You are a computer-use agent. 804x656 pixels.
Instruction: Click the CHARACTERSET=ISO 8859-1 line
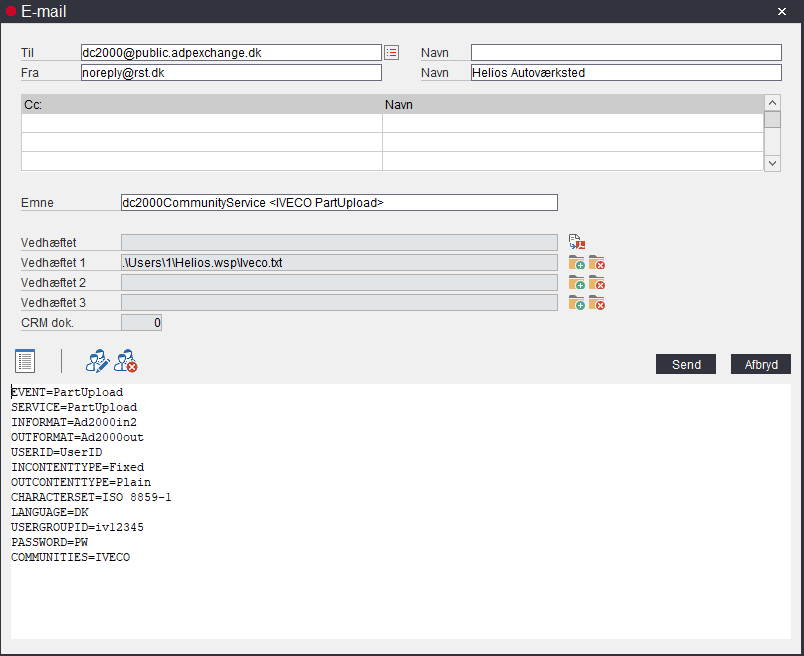(x=91, y=497)
